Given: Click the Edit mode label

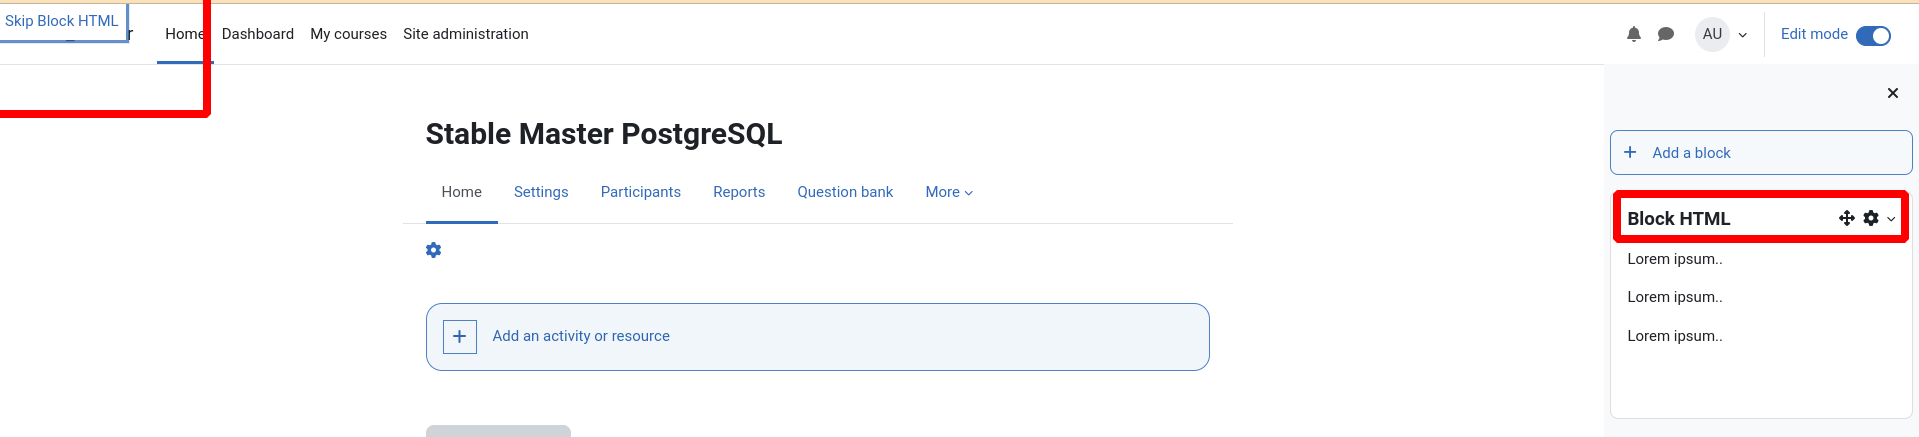Looking at the screenshot, I should pos(1814,34).
